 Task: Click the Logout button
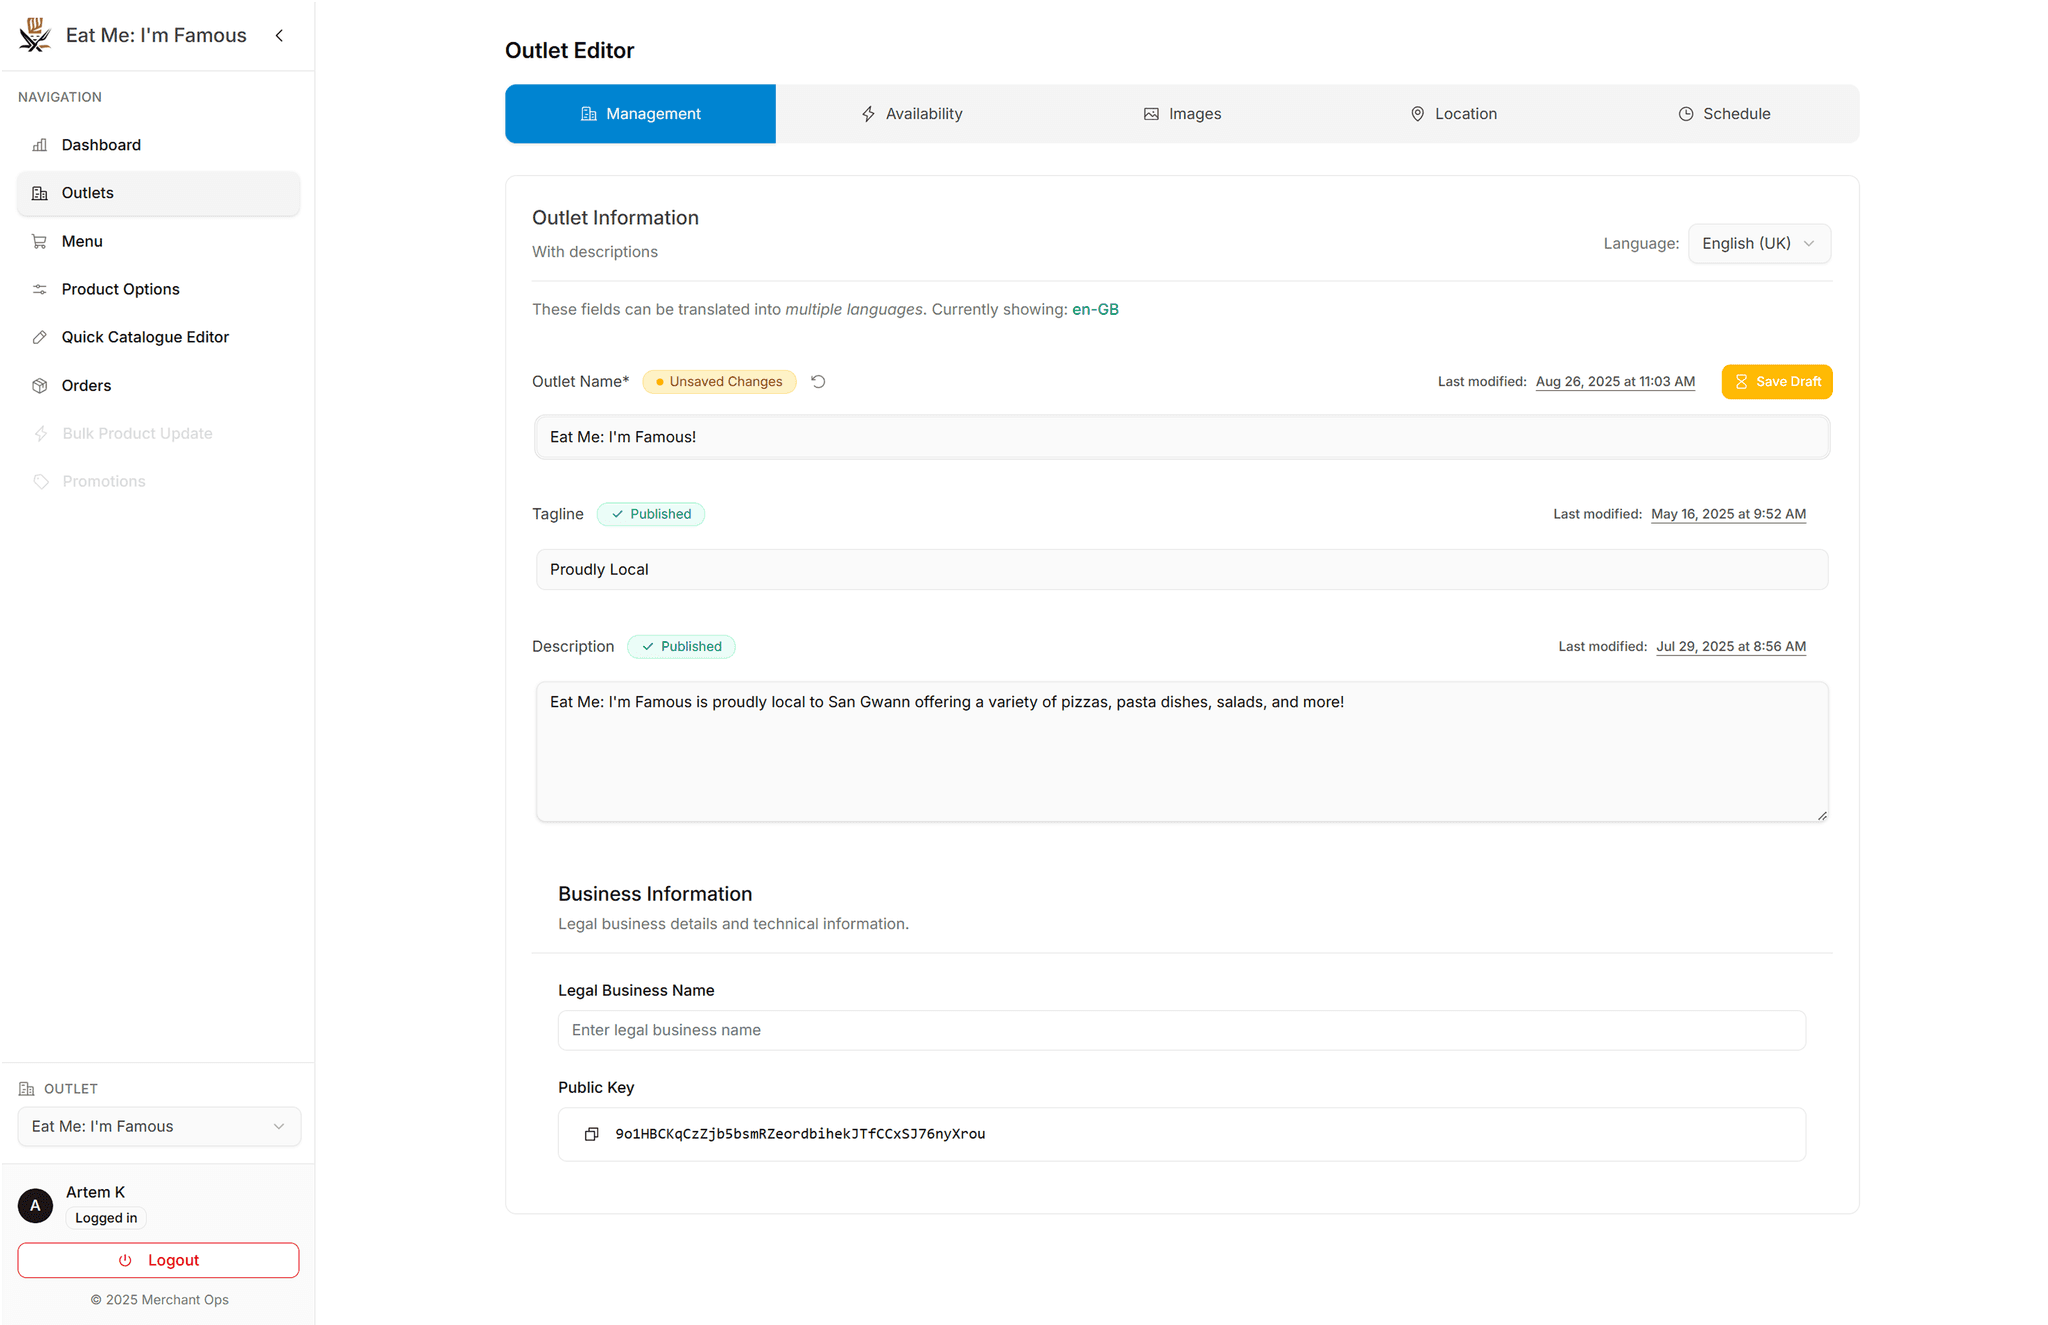158,1260
